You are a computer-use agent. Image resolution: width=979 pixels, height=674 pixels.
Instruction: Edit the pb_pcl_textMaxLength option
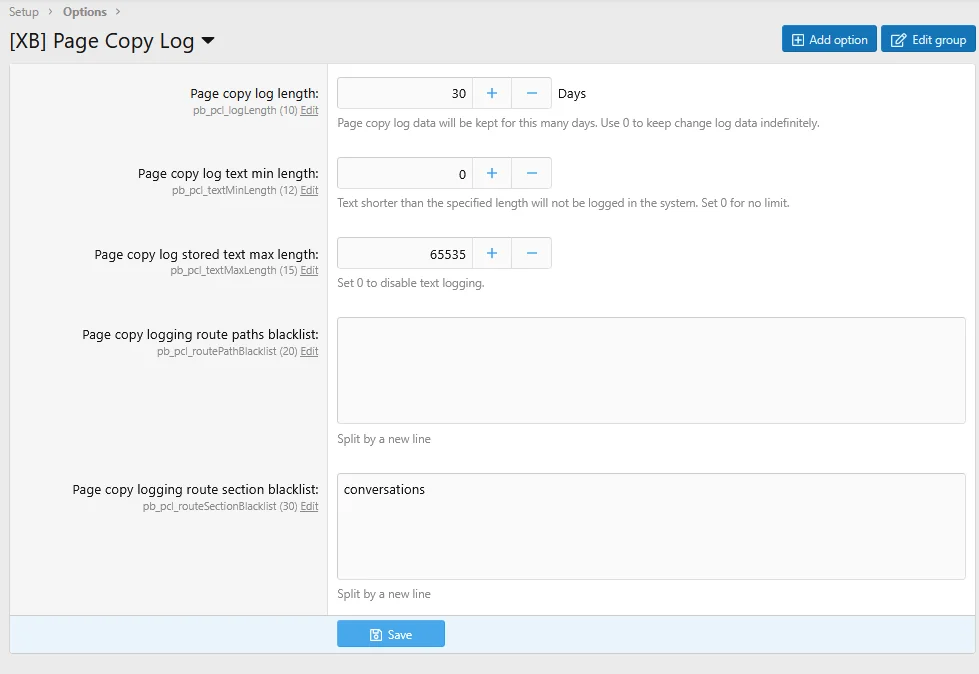point(309,271)
